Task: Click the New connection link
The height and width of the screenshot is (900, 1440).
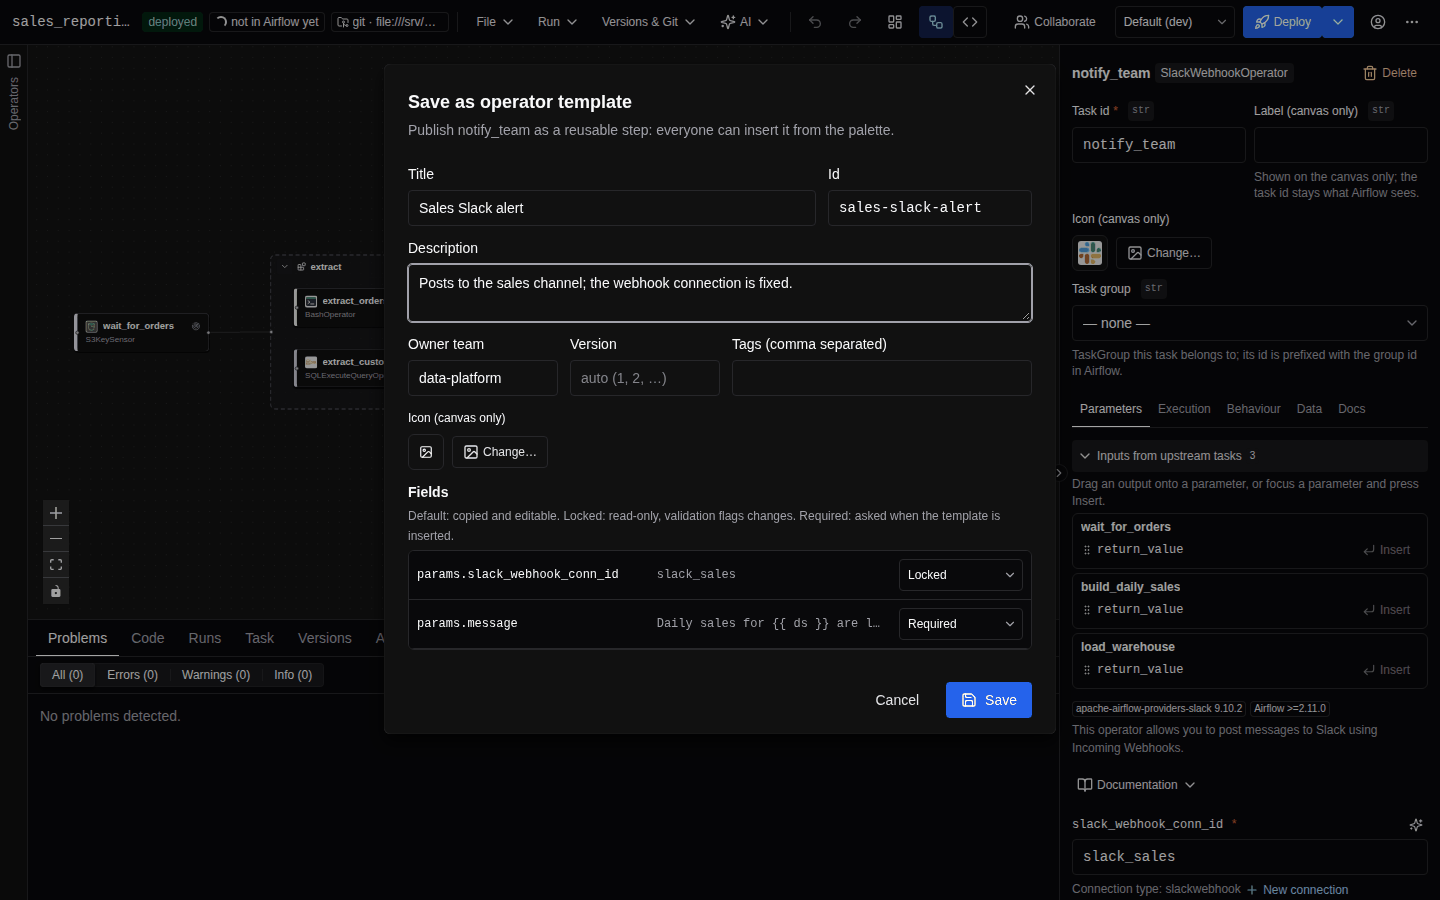Action: (1297, 890)
